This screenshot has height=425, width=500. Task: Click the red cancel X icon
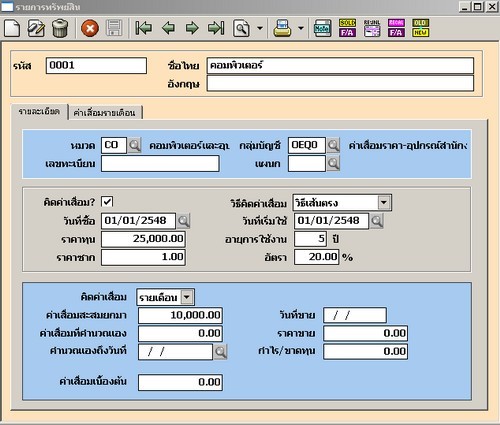click(90, 28)
